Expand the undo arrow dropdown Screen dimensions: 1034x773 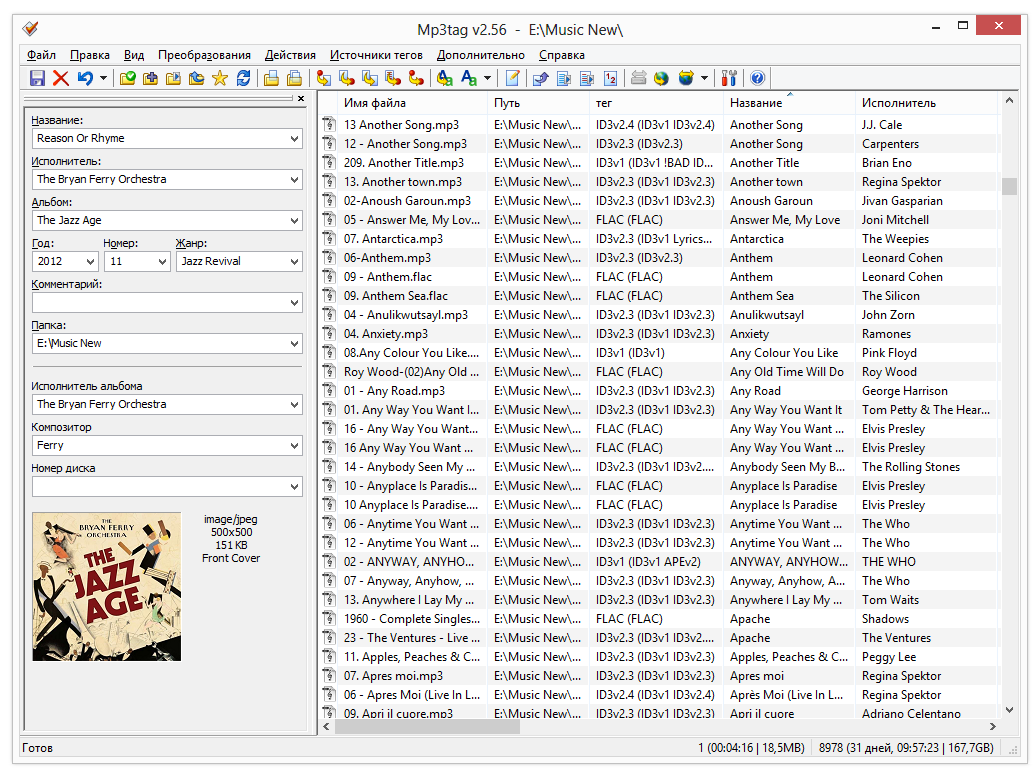tap(104, 78)
